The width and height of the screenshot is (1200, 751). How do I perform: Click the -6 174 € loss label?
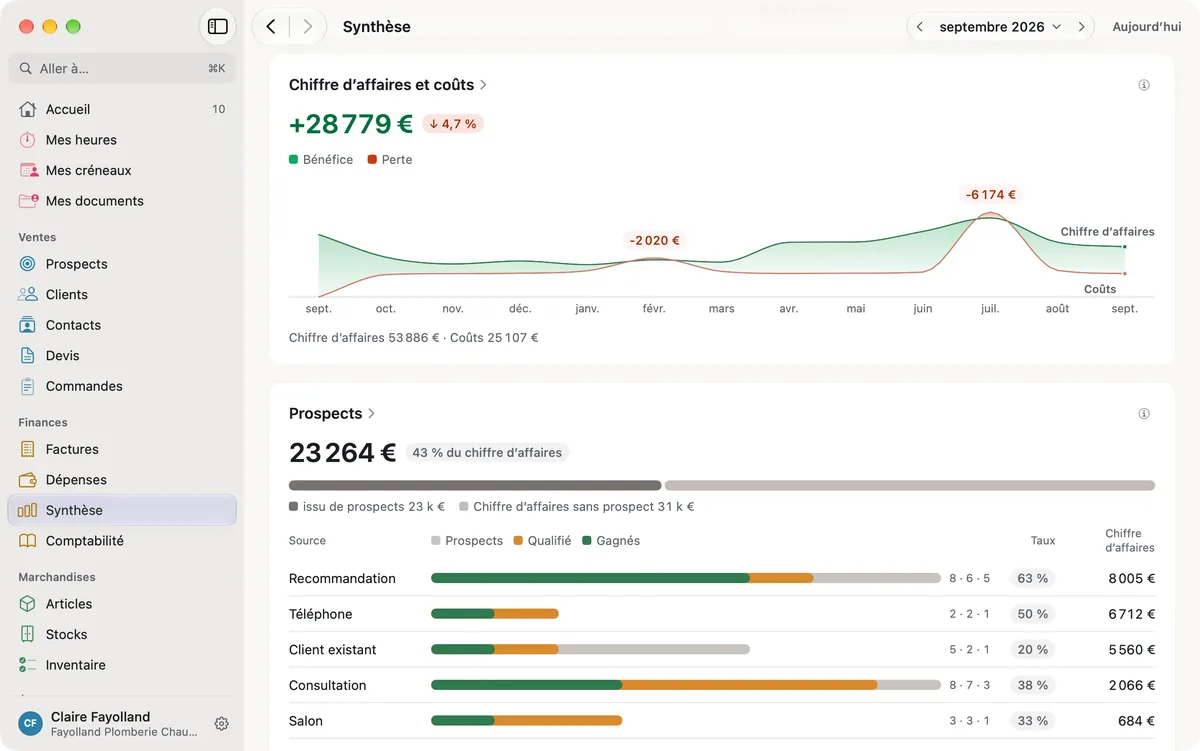(991, 195)
